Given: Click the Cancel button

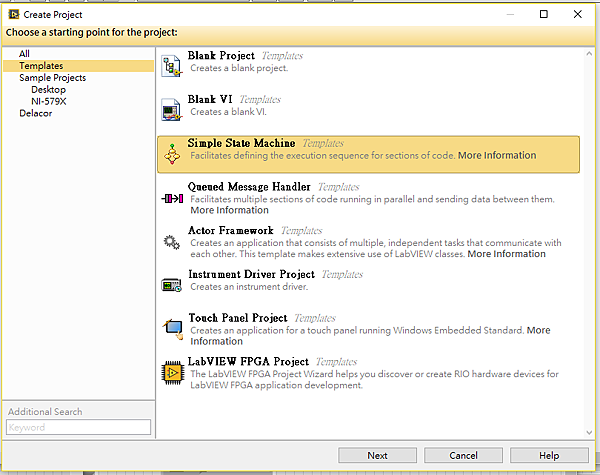Looking at the screenshot, I should (x=463, y=455).
